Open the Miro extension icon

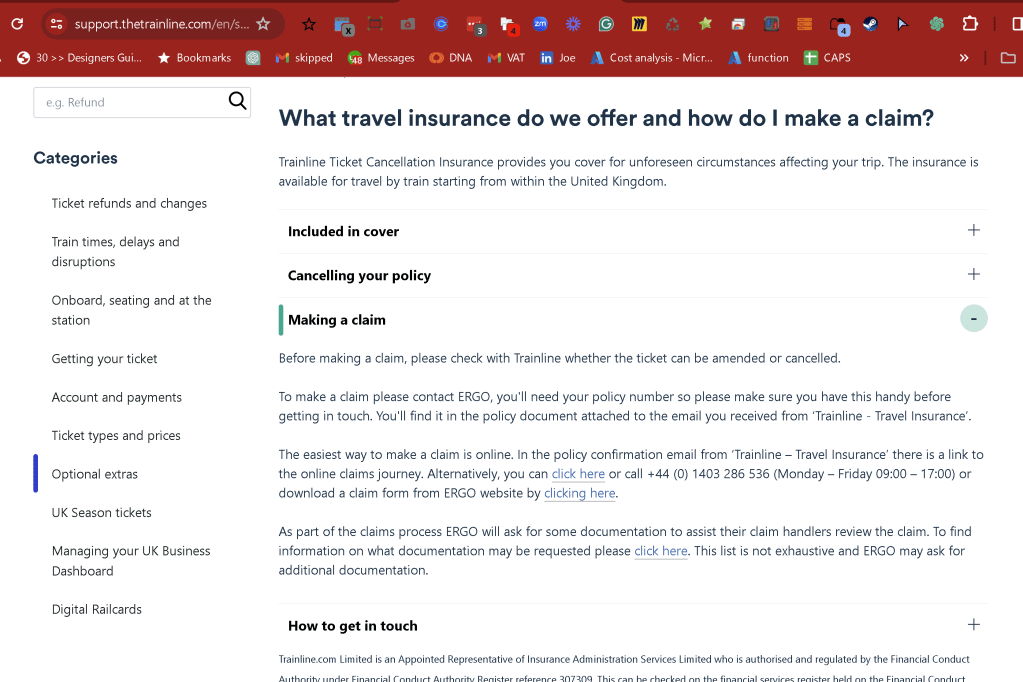pos(639,24)
